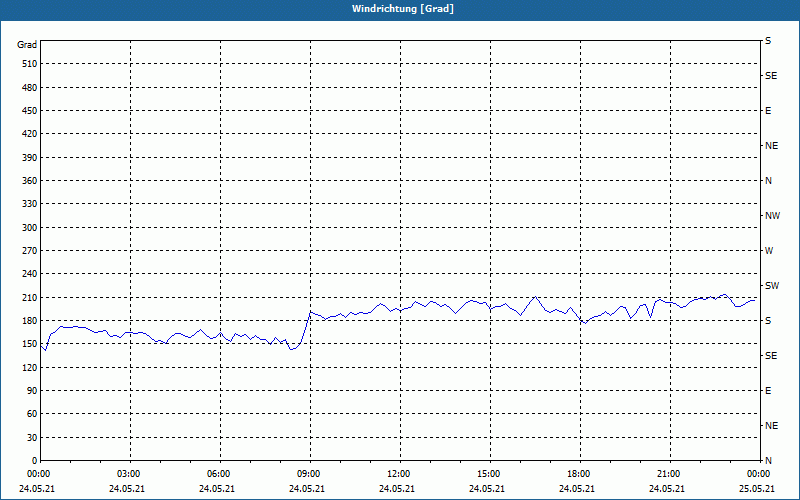
Task: Select the 360 y-axis tick label
Action: pos(30,181)
